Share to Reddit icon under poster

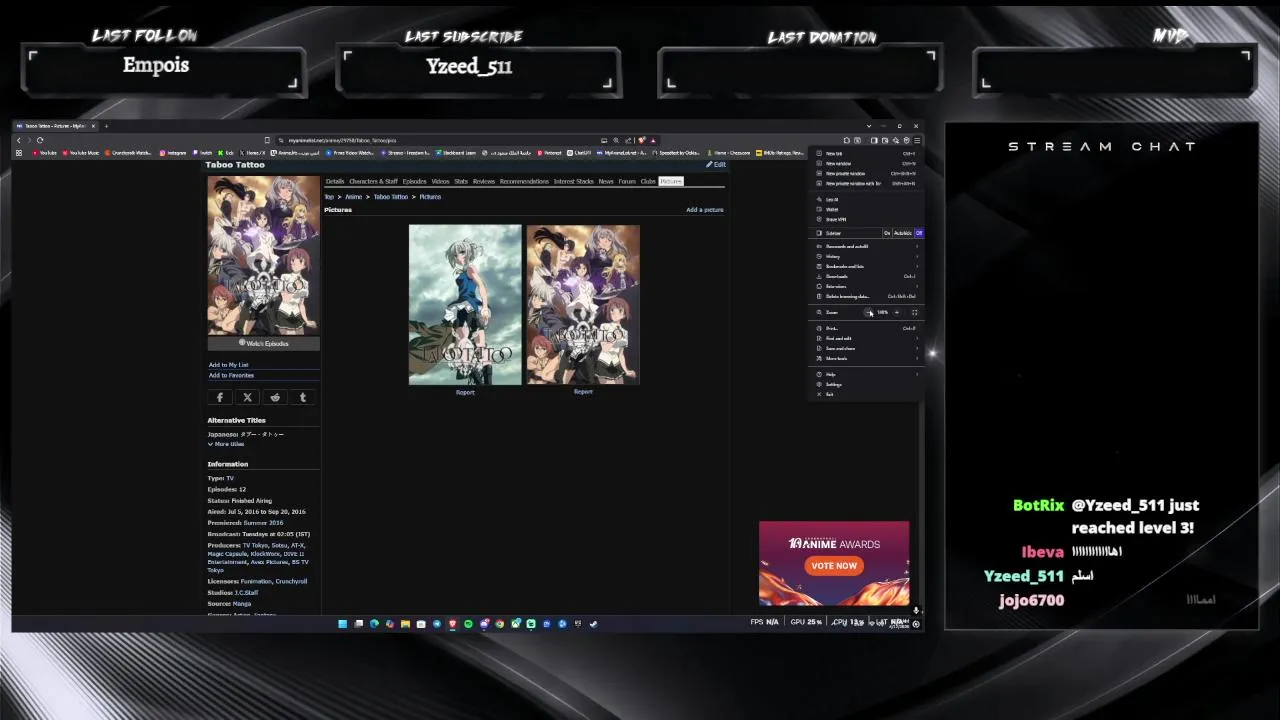[x=275, y=397]
